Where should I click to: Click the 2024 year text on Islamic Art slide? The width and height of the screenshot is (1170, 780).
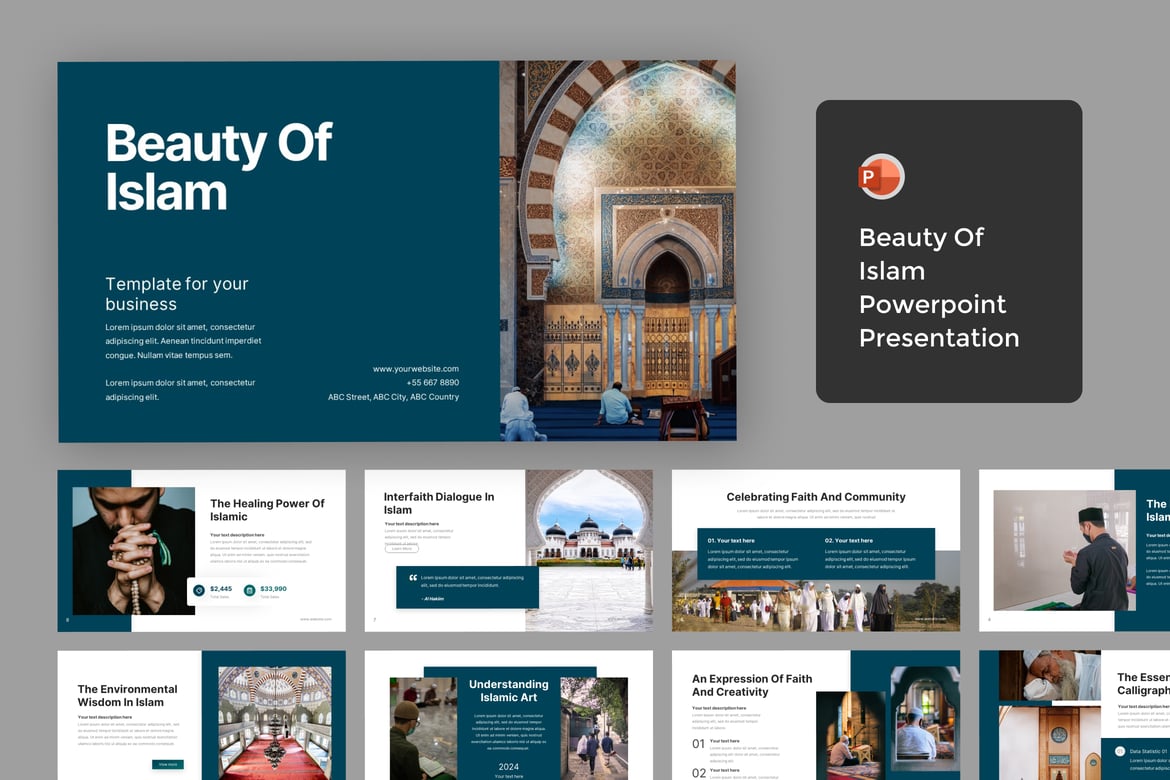[509, 767]
